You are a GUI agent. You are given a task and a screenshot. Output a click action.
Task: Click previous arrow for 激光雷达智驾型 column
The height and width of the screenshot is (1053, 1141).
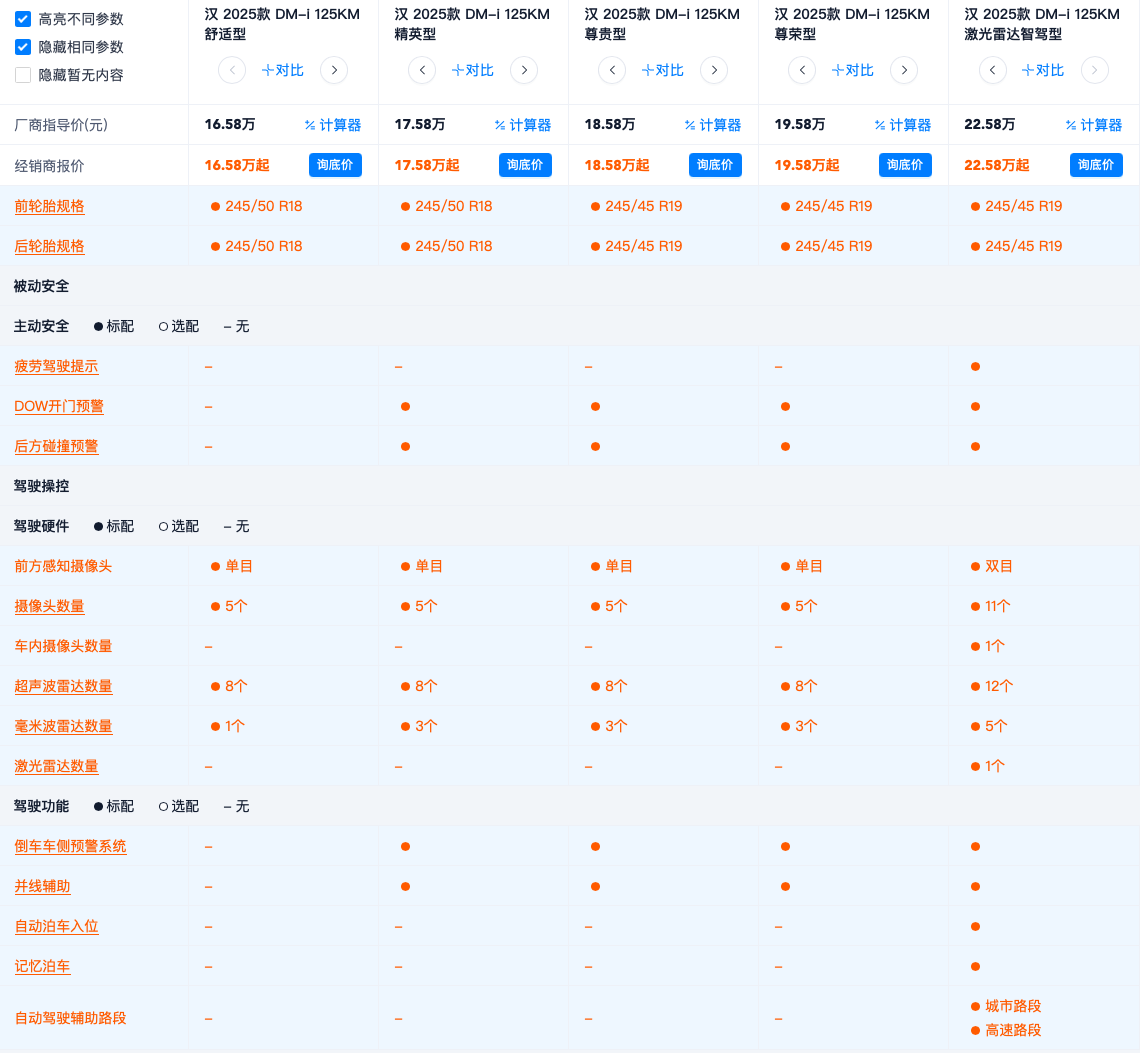[x=993, y=71]
